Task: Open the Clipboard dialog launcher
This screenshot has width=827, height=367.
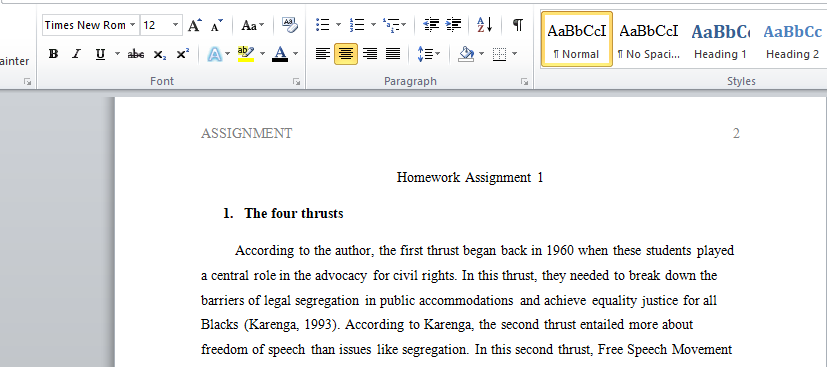Action: pyautogui.click(x=27, y=82)
